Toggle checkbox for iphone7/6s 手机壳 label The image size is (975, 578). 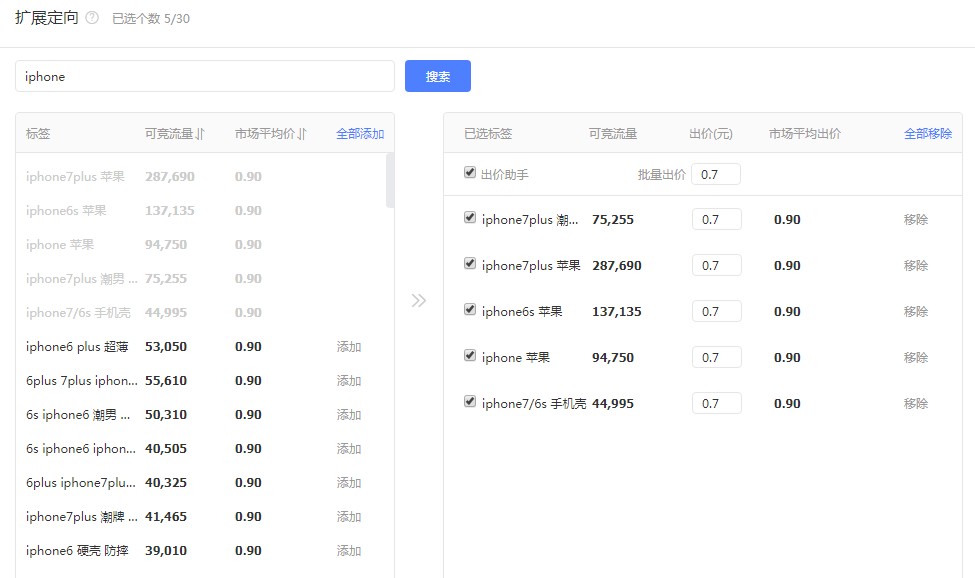click(470, 402)
